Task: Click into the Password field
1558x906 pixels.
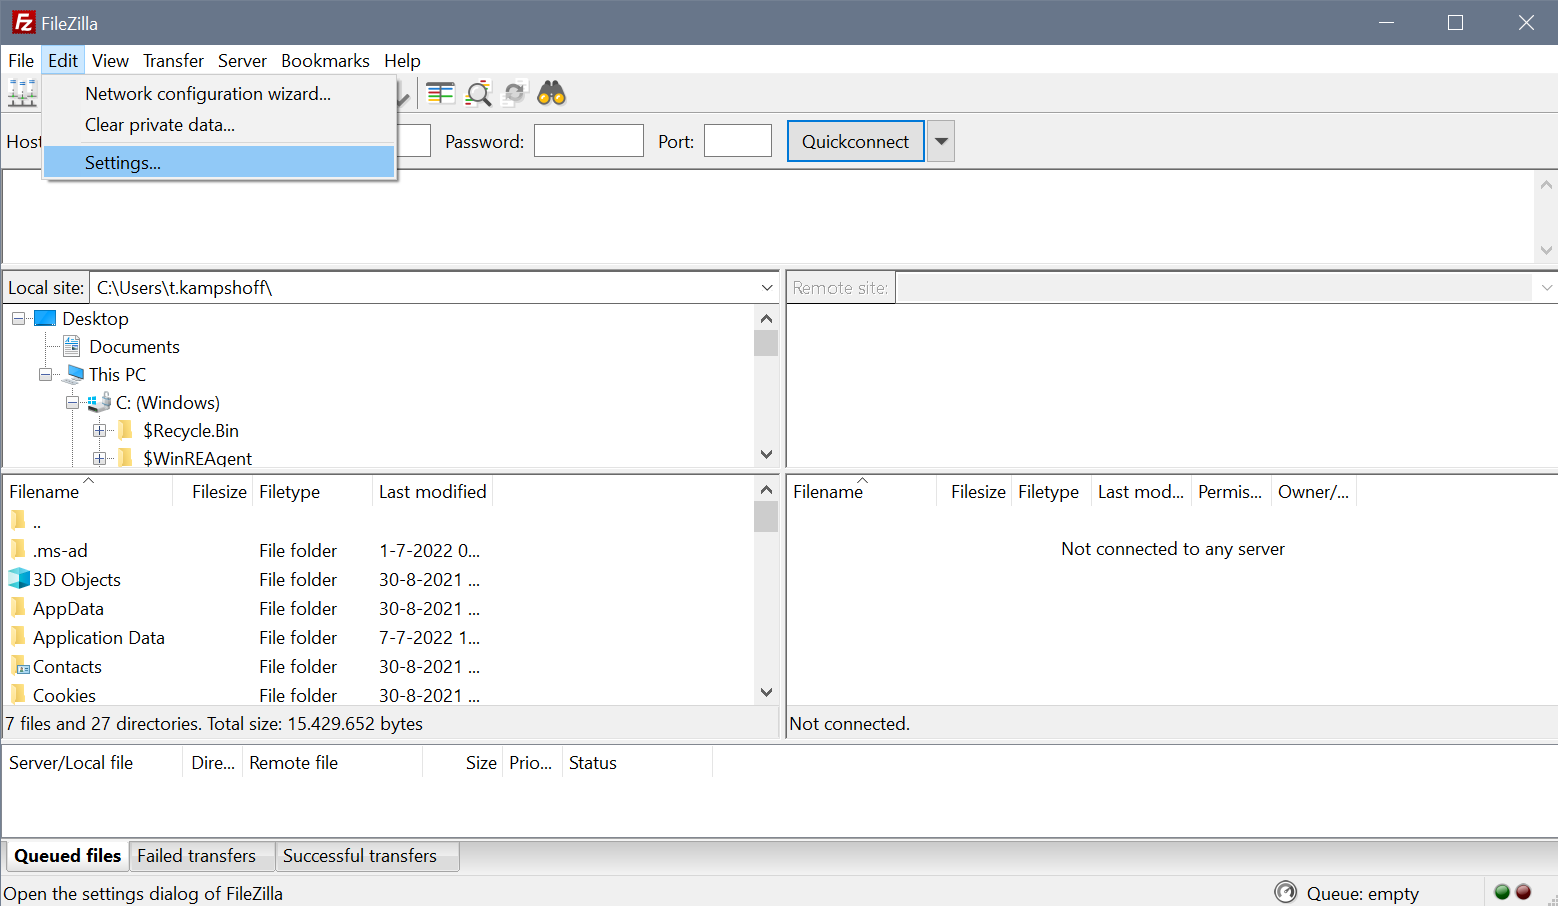Action: pos(589,141)
